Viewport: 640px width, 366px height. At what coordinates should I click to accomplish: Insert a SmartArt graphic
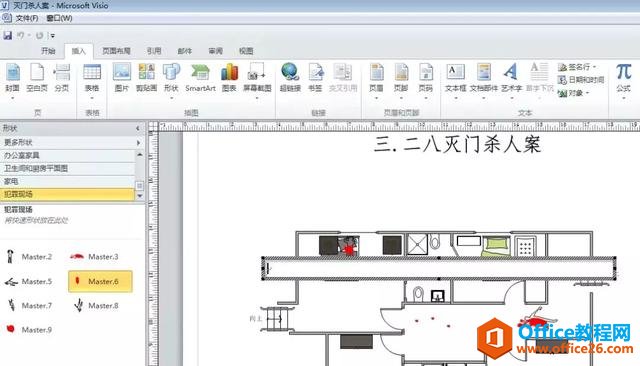pos(200,78)
